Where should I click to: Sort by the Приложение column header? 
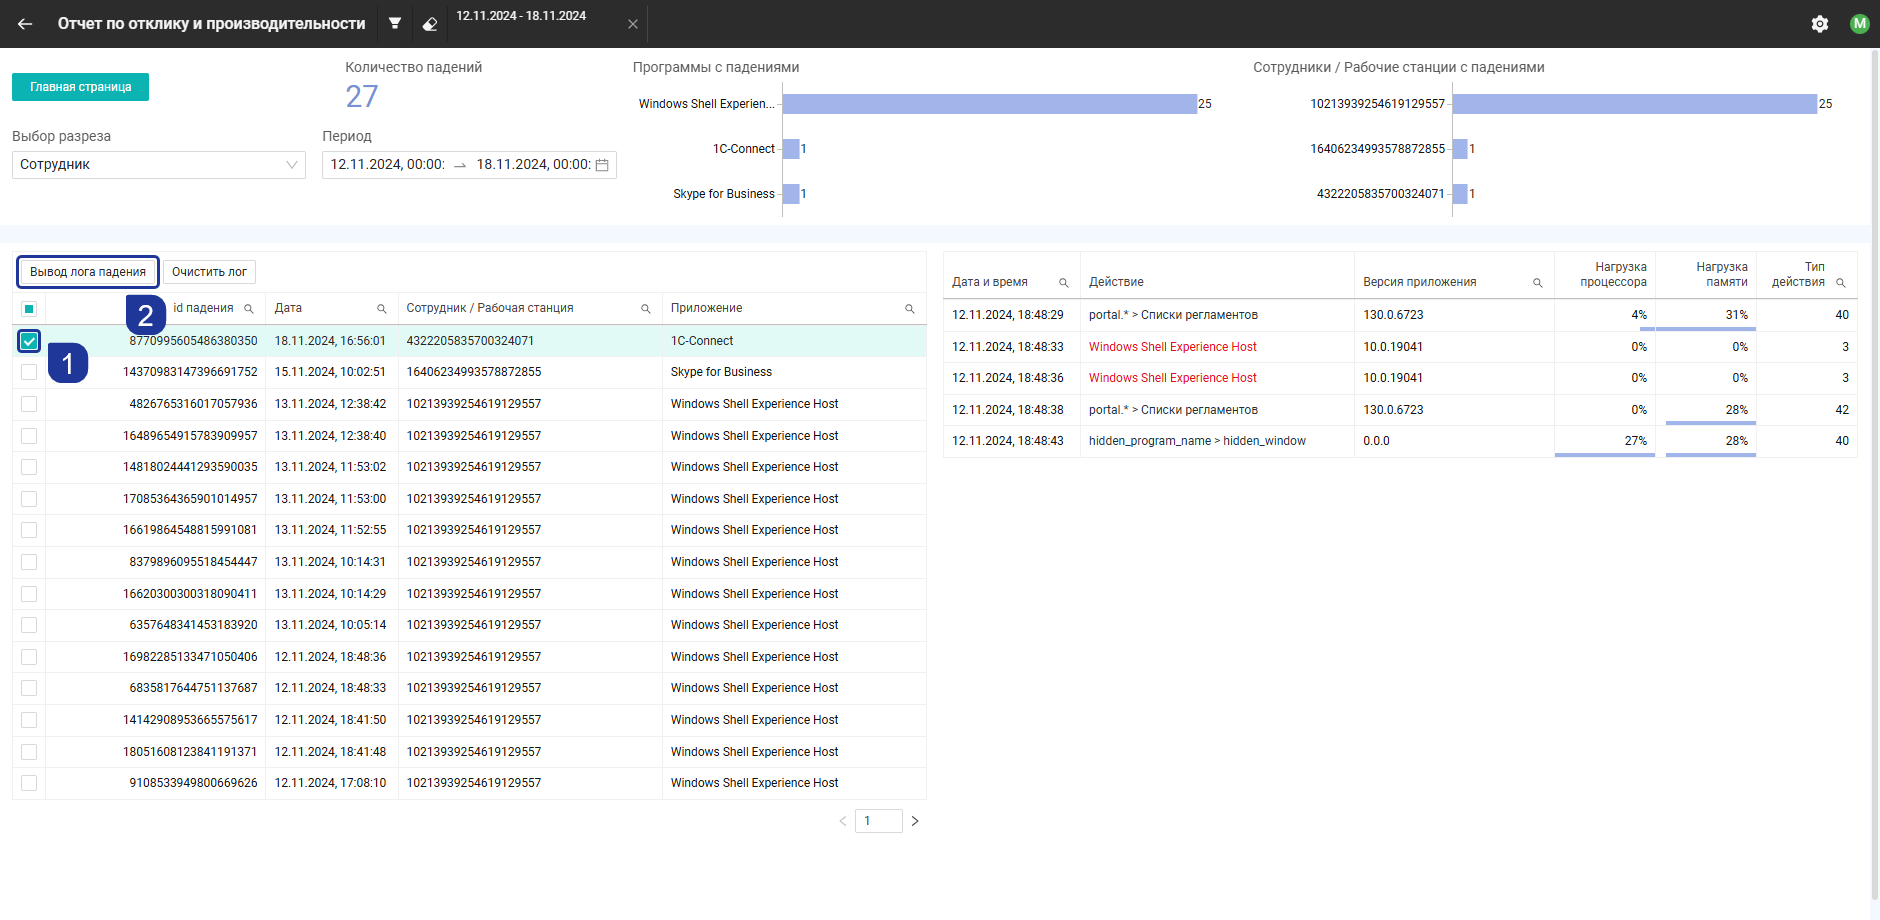706,308
